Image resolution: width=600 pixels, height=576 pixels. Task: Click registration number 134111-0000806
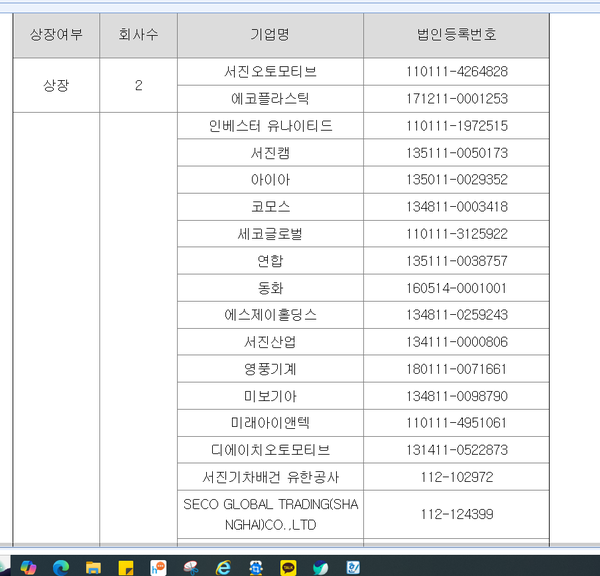pos(457,342)
